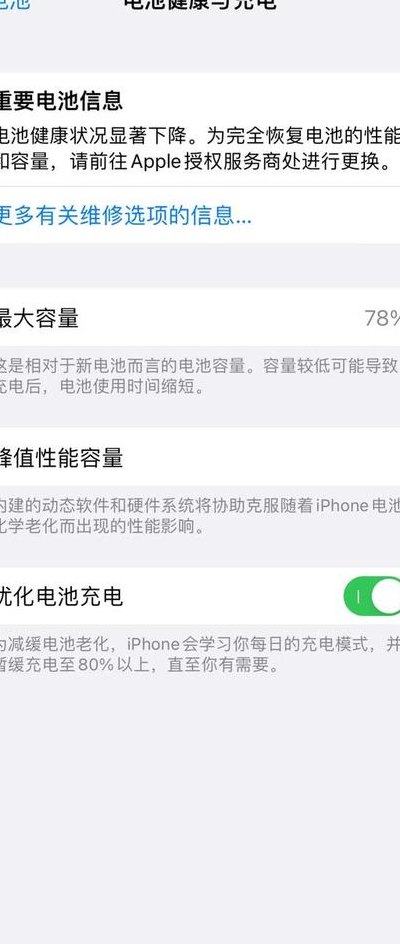
Task: Tap the 电池健康与充电 page title
Action: pos(200,4)
